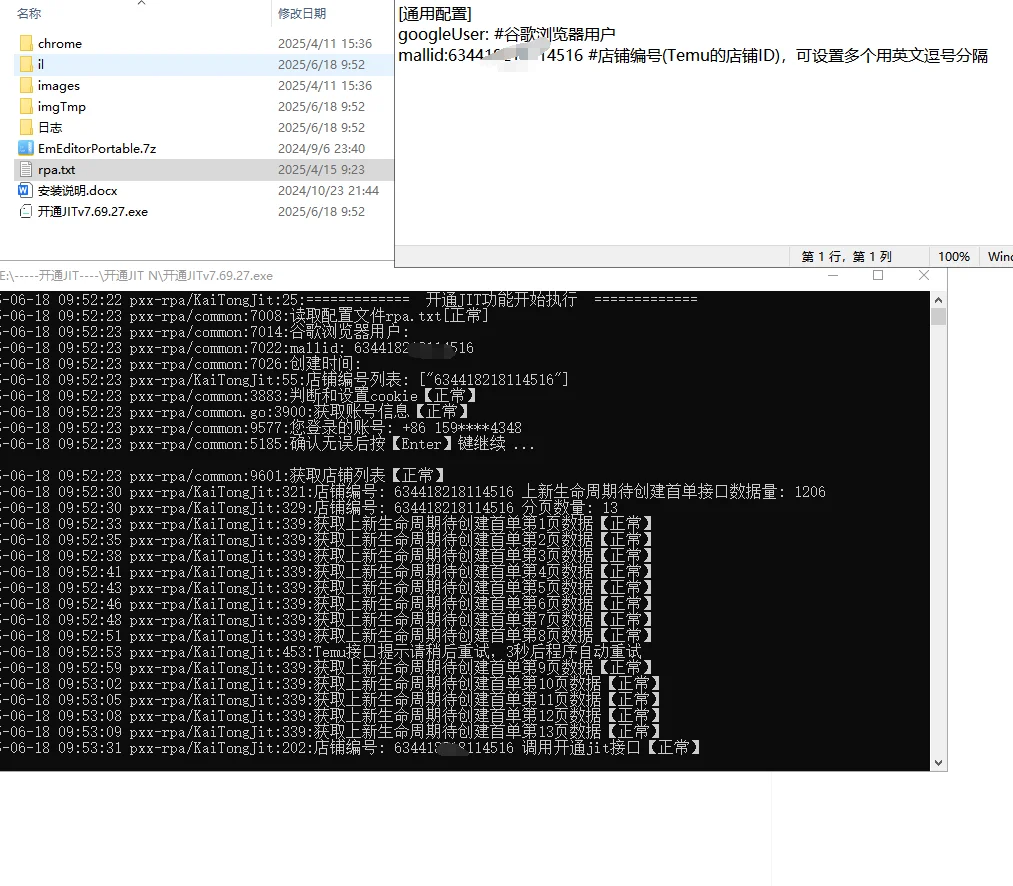Maximize the 开通JIT console window
This screenshot has height=886, width=1013.
[878, 275]
